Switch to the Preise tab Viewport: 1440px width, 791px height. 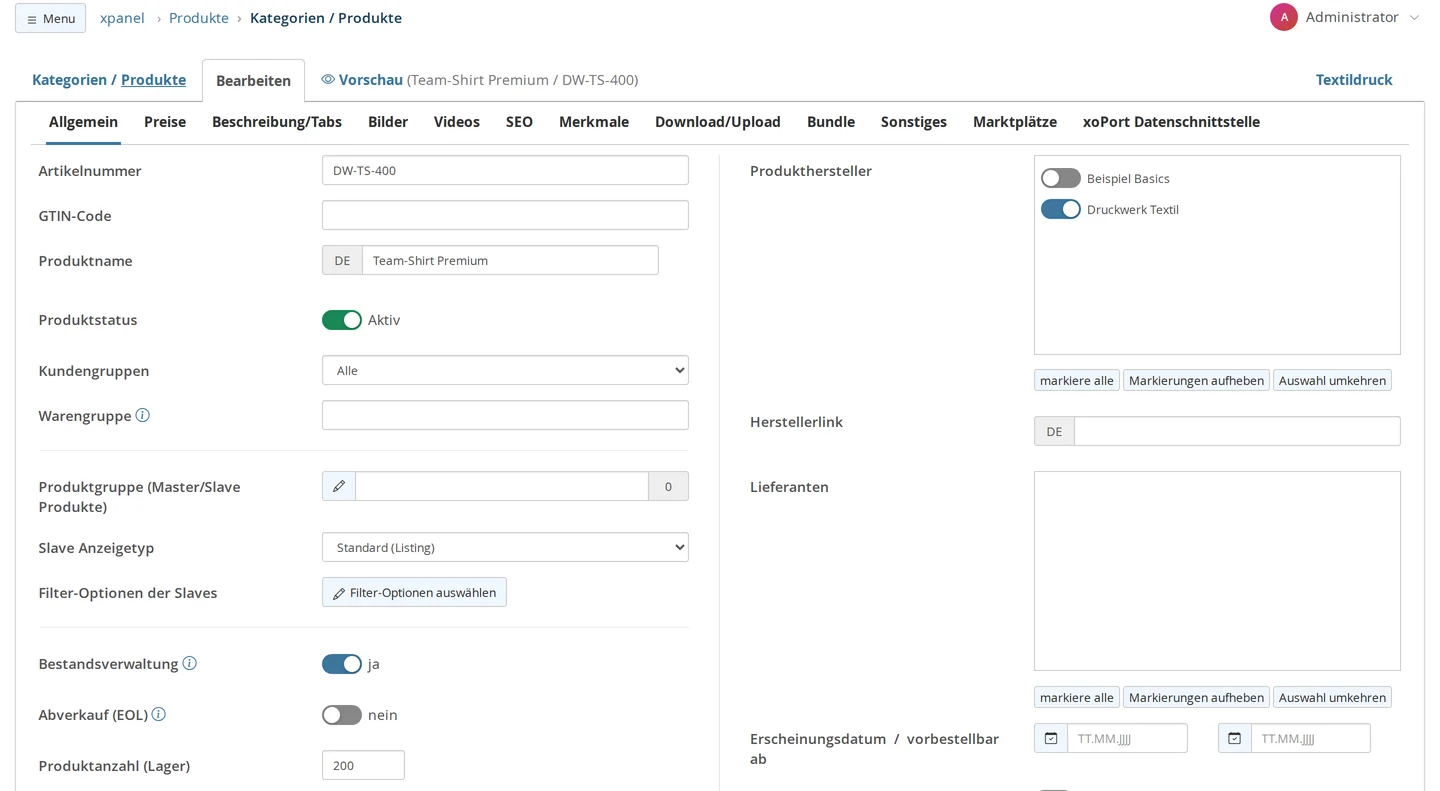pos(165,122)
